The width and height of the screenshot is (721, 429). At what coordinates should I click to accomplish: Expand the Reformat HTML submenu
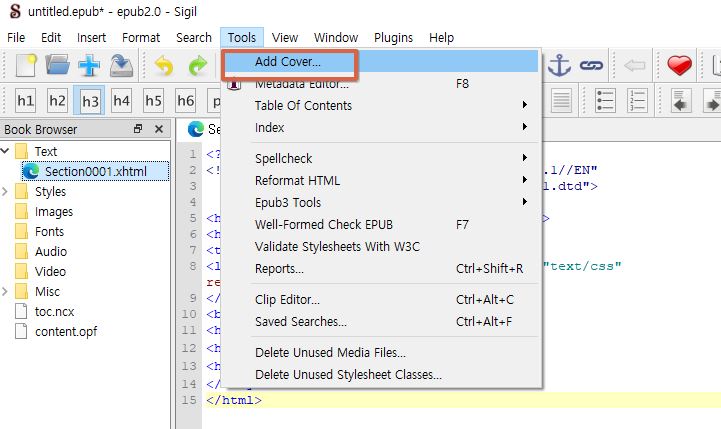tap(381, 180)
